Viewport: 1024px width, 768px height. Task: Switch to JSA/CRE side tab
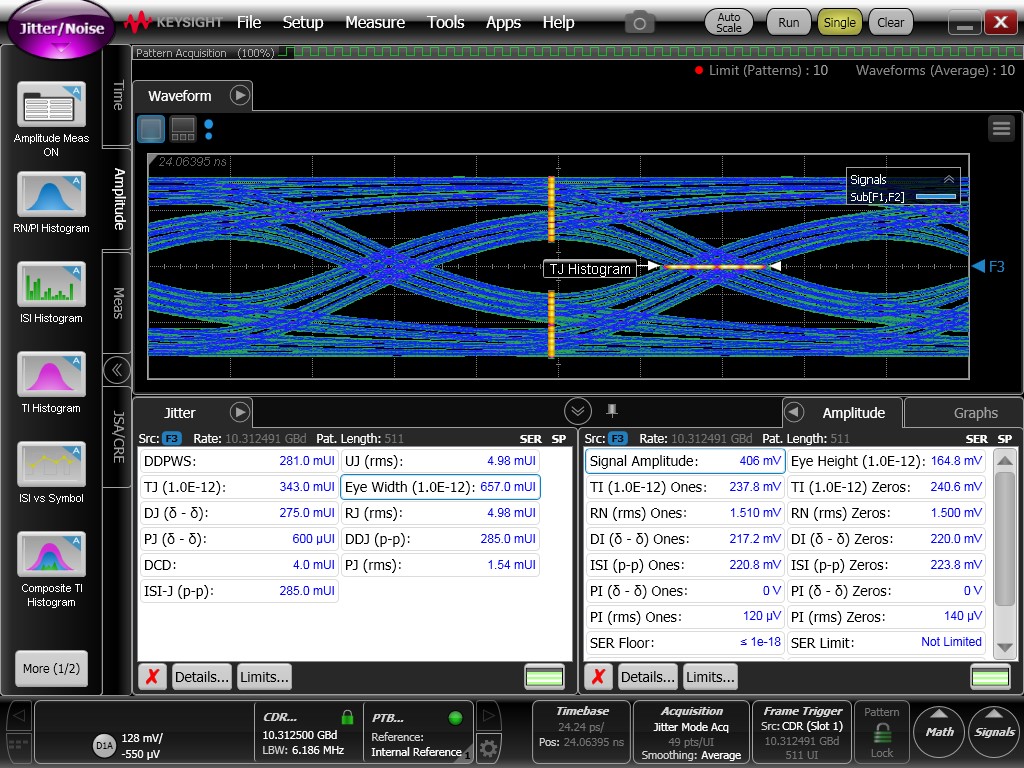(118, 436)
